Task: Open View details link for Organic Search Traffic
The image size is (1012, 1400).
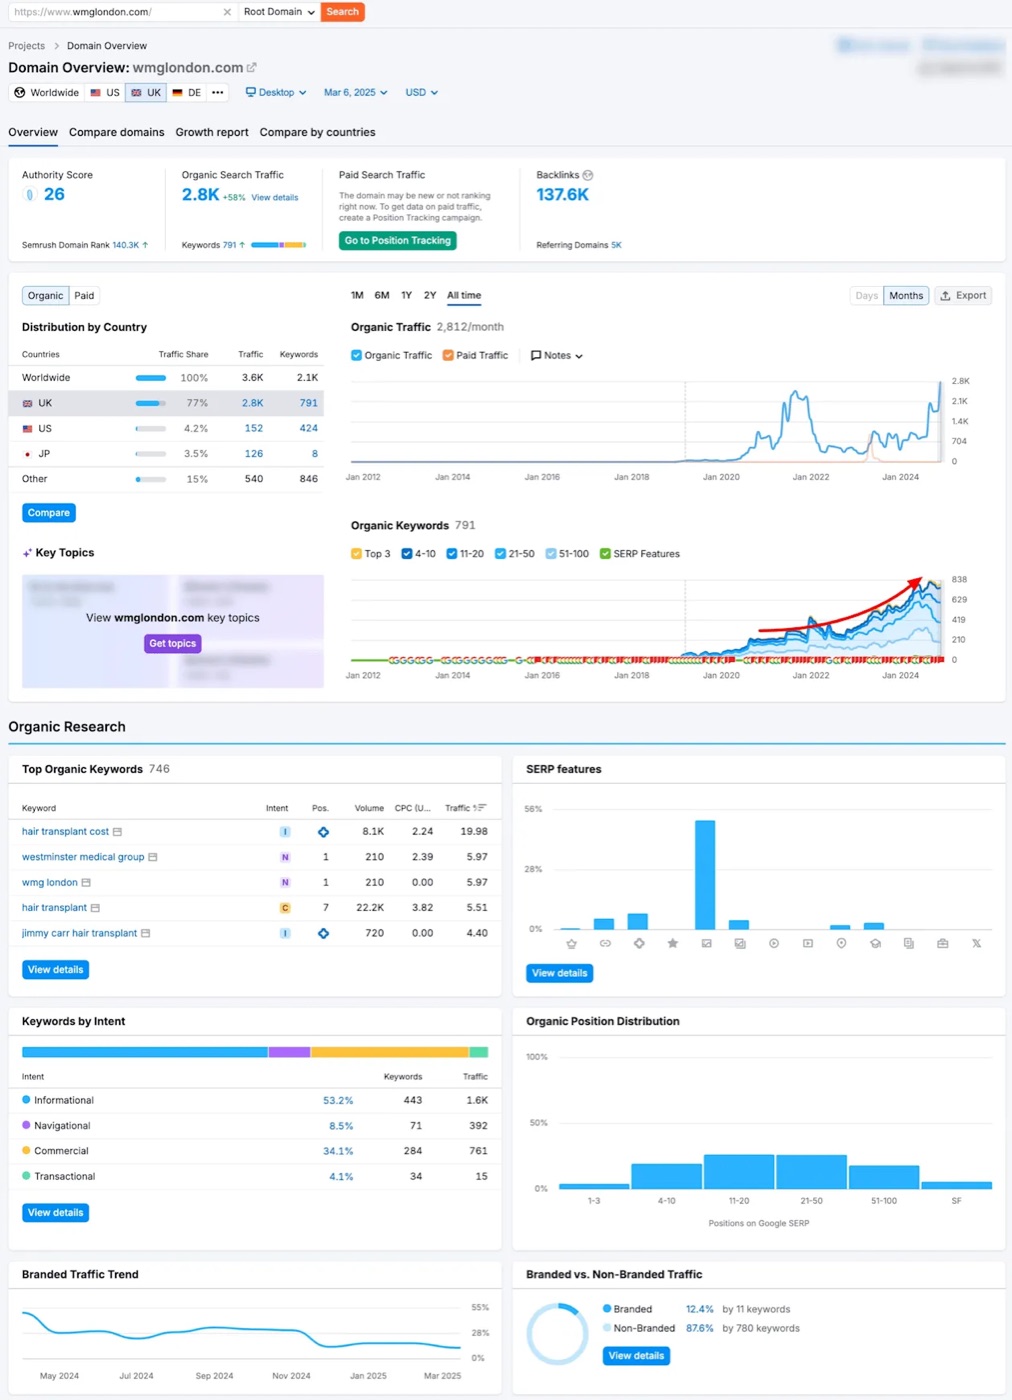Action: coord(275,198)
